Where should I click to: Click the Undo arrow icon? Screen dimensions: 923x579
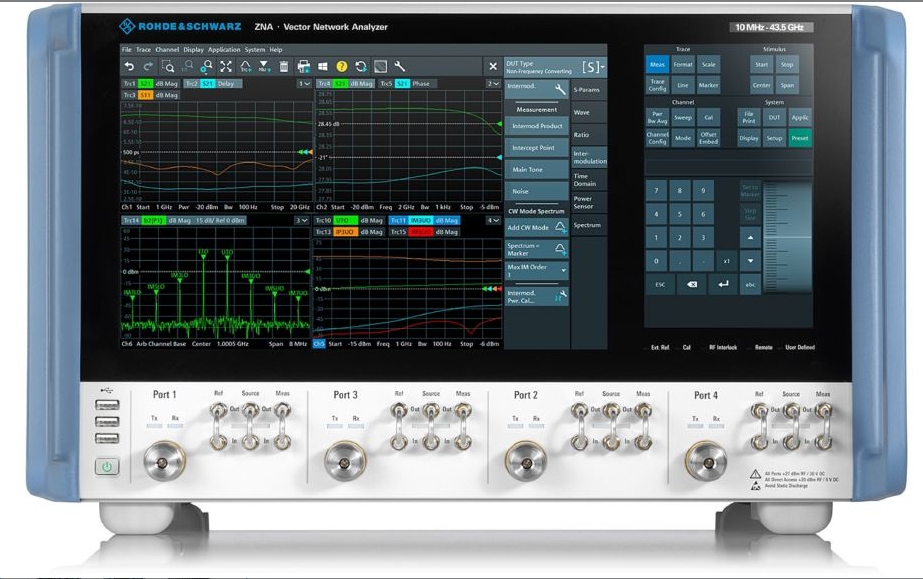131,65
